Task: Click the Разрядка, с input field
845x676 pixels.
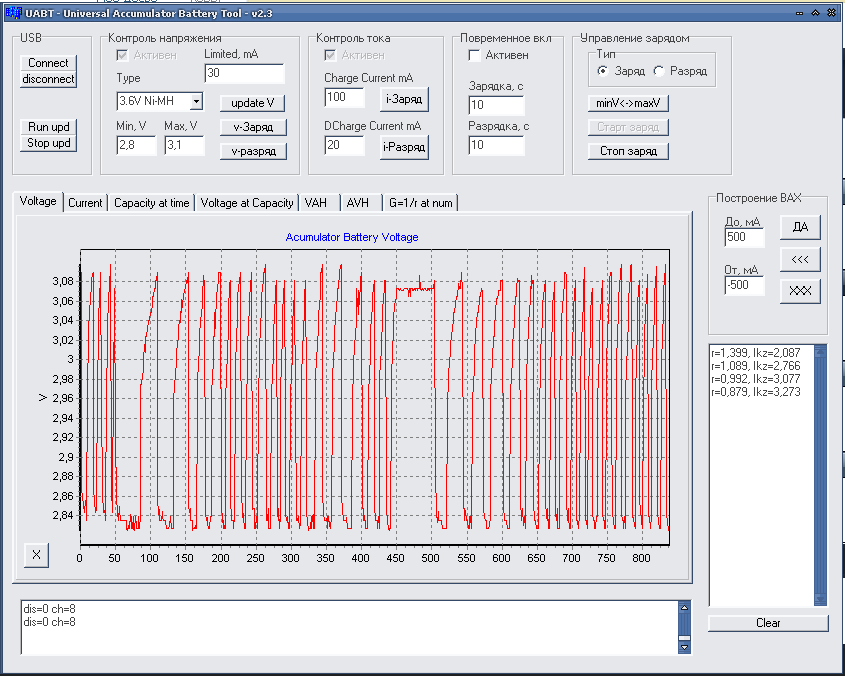Action: (x=496, y=145)
